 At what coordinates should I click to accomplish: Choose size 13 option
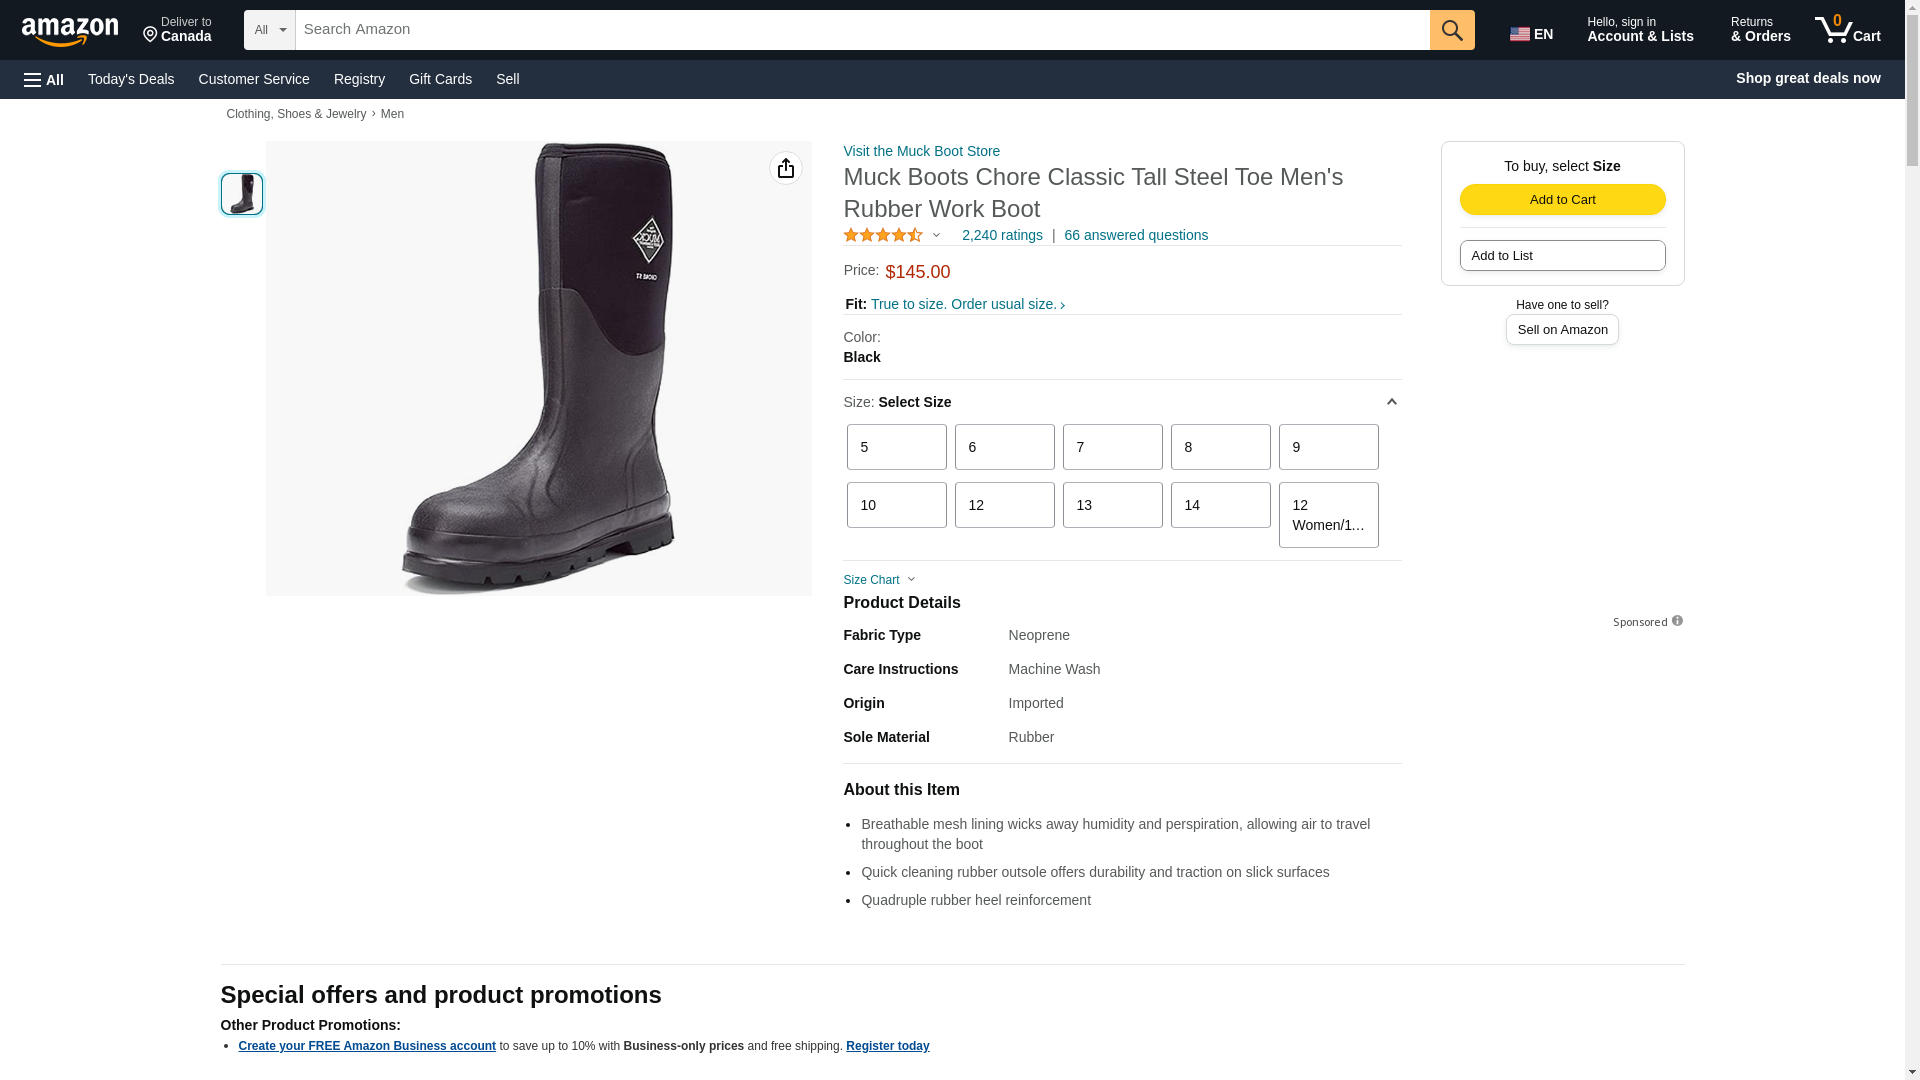(x=1112, y=505)
